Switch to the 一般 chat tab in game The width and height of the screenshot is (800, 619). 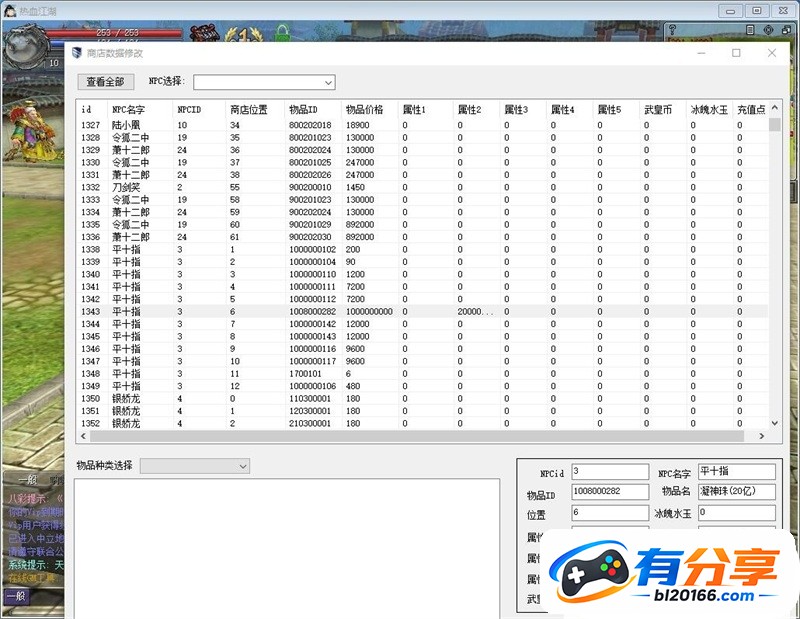[27, 480]
